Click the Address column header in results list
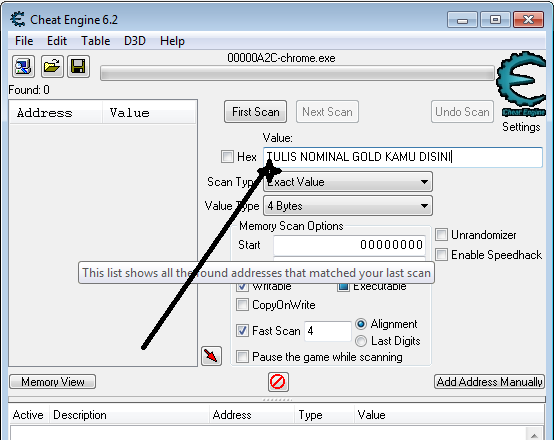 [x=56, y=113]
